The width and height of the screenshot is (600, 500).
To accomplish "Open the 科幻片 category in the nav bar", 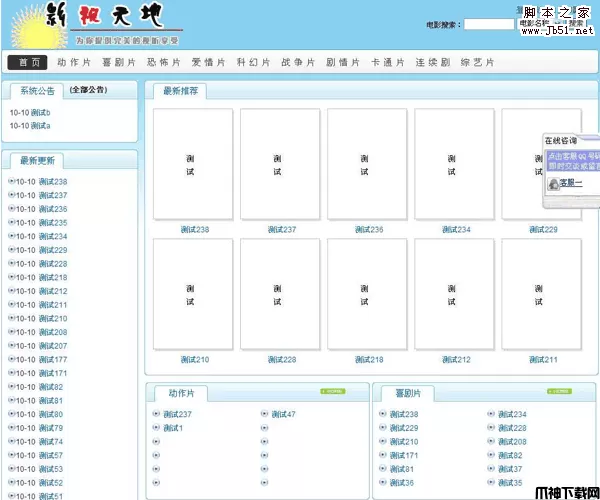I will coord(252,62).
